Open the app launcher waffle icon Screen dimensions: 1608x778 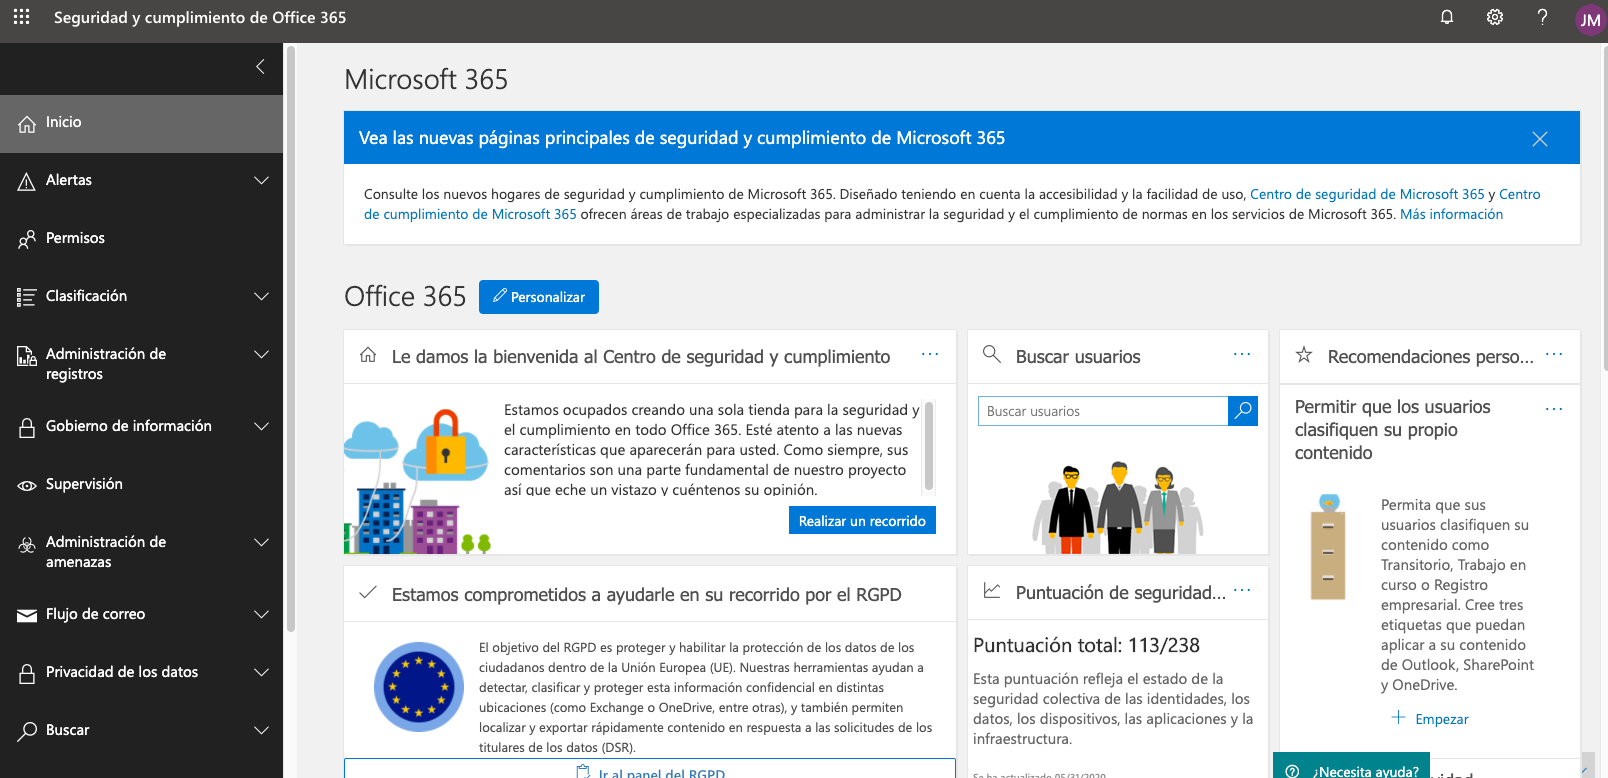point(21,17)
